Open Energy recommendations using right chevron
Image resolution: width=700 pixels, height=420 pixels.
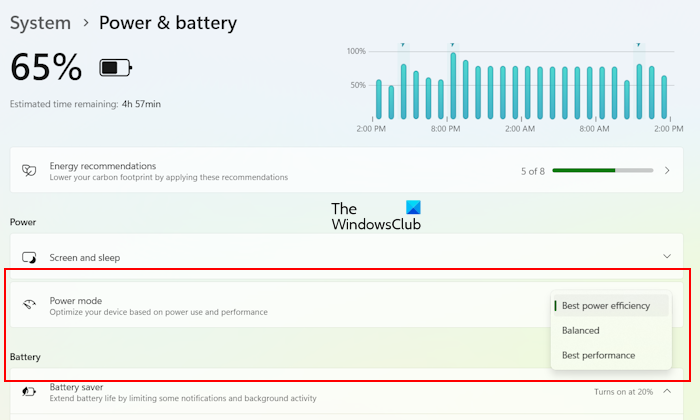pyautogui.click(x=667, y=171)
